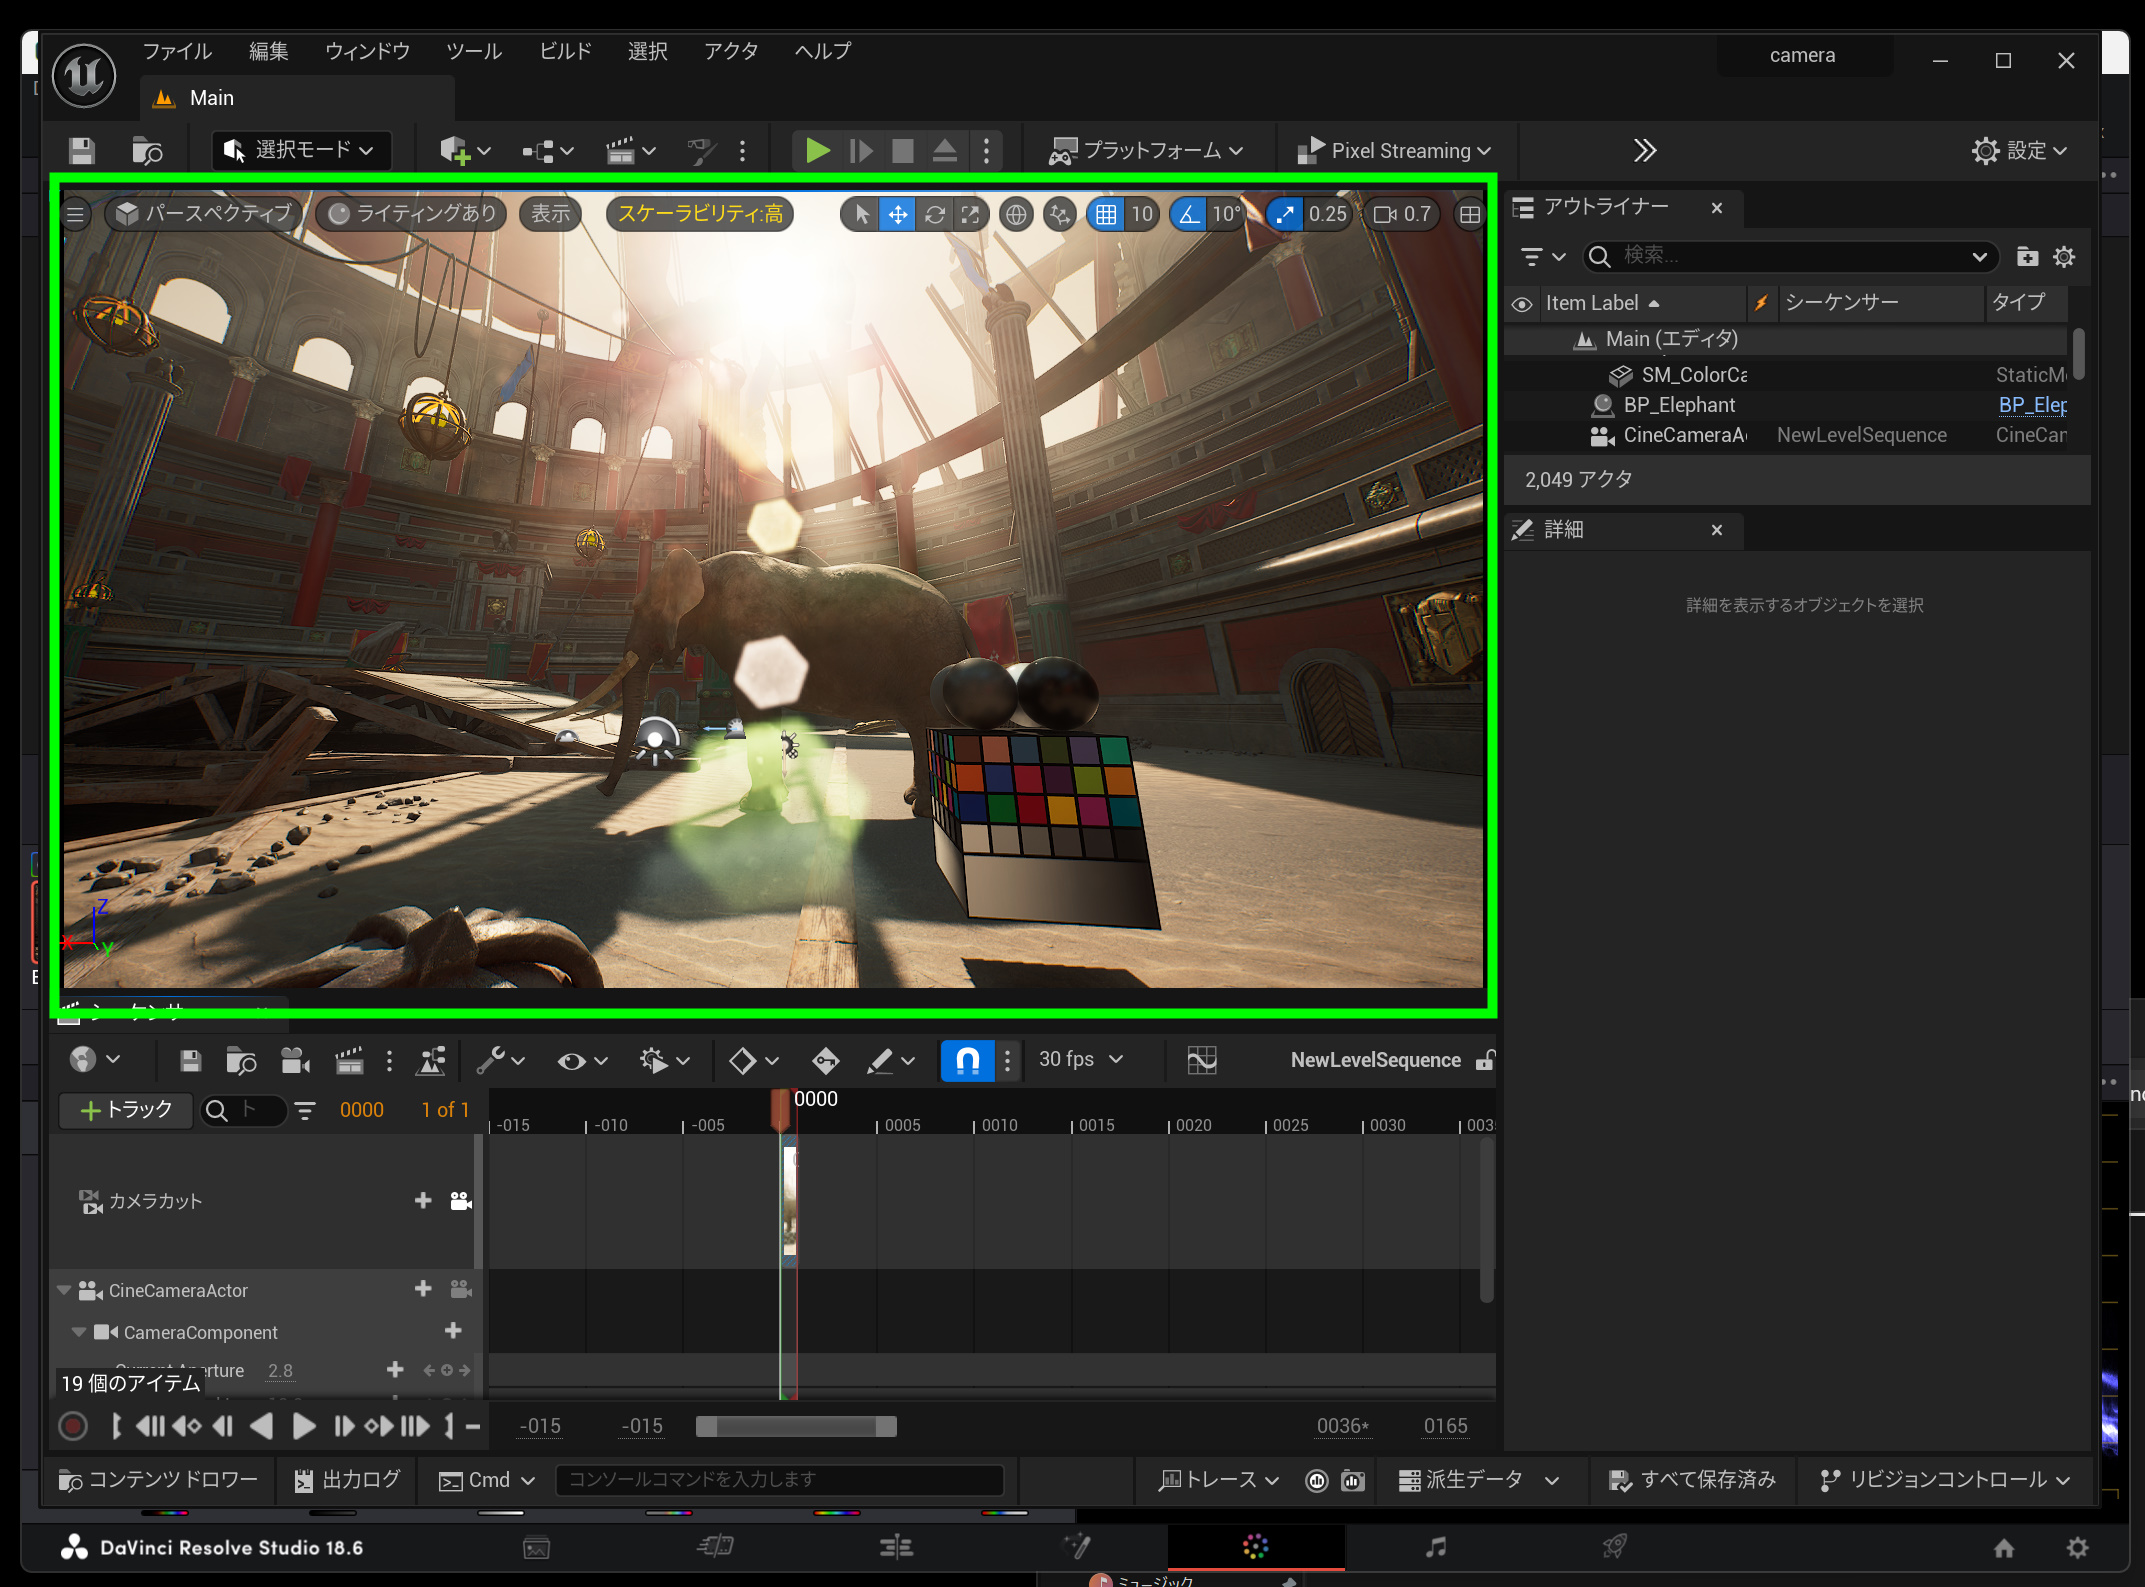Open the ファイル menu

click(176, 51)
